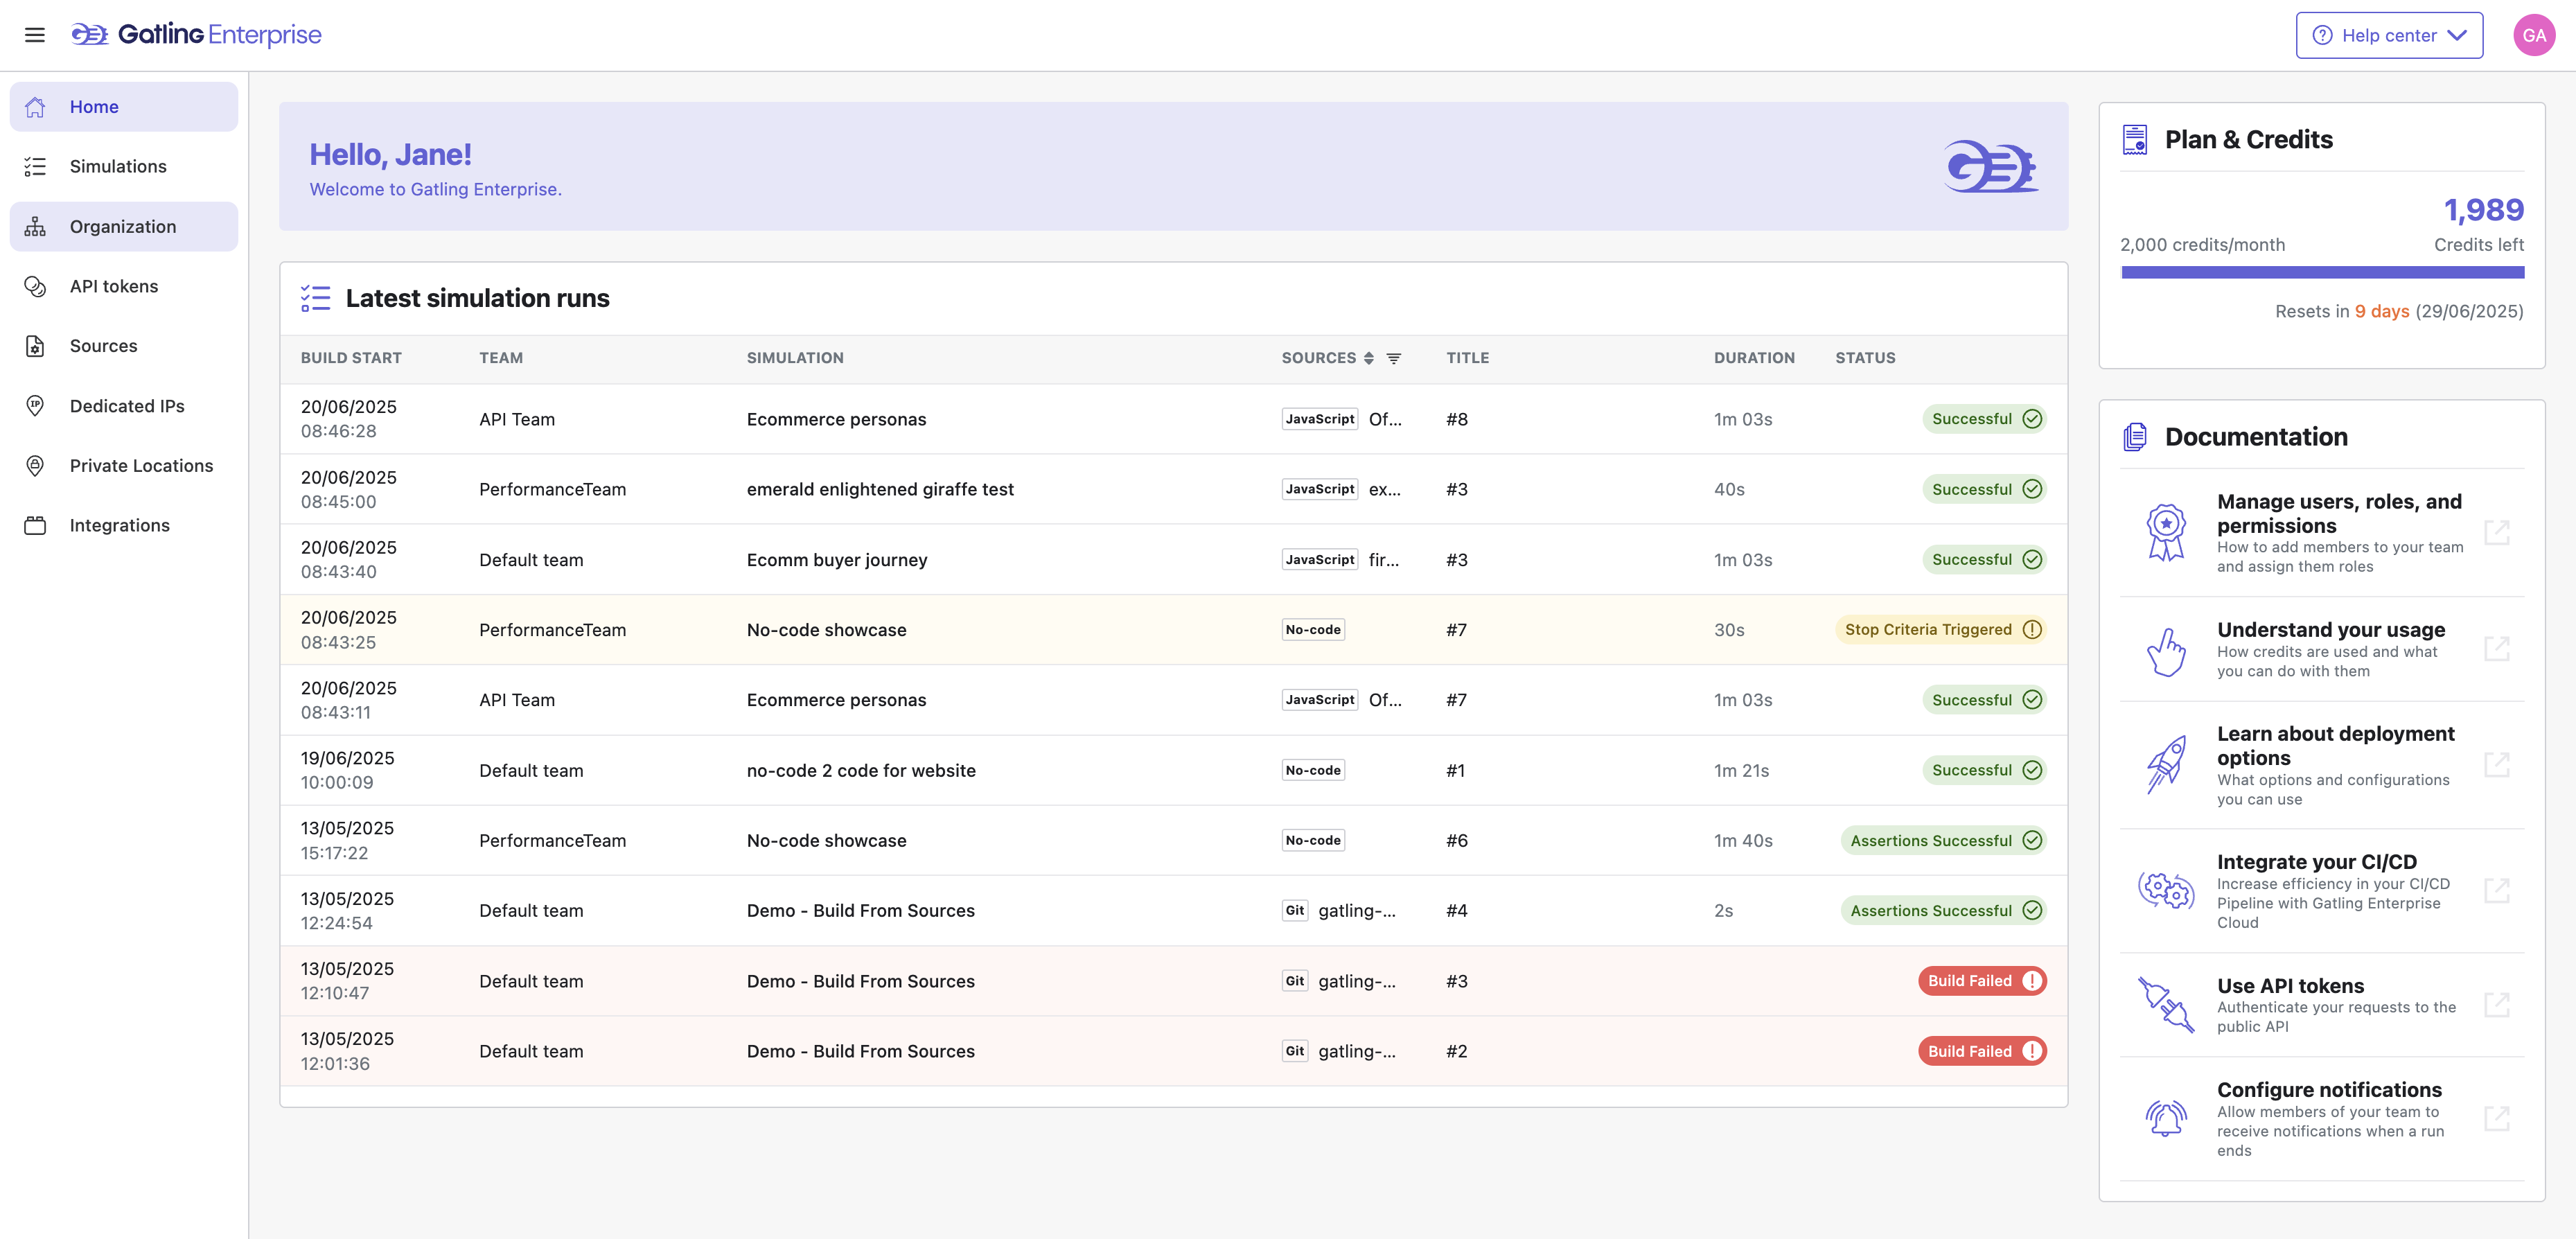Click the Sources file icon
The image size is (2576, 1239).
(x=35, y=346)
